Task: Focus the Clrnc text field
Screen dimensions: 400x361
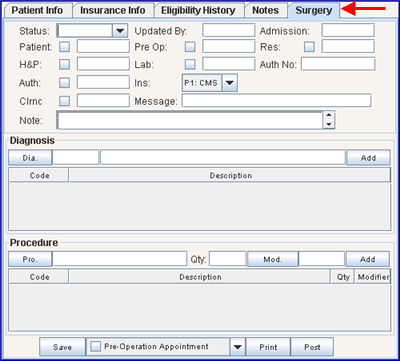Action: pos(103,100)
